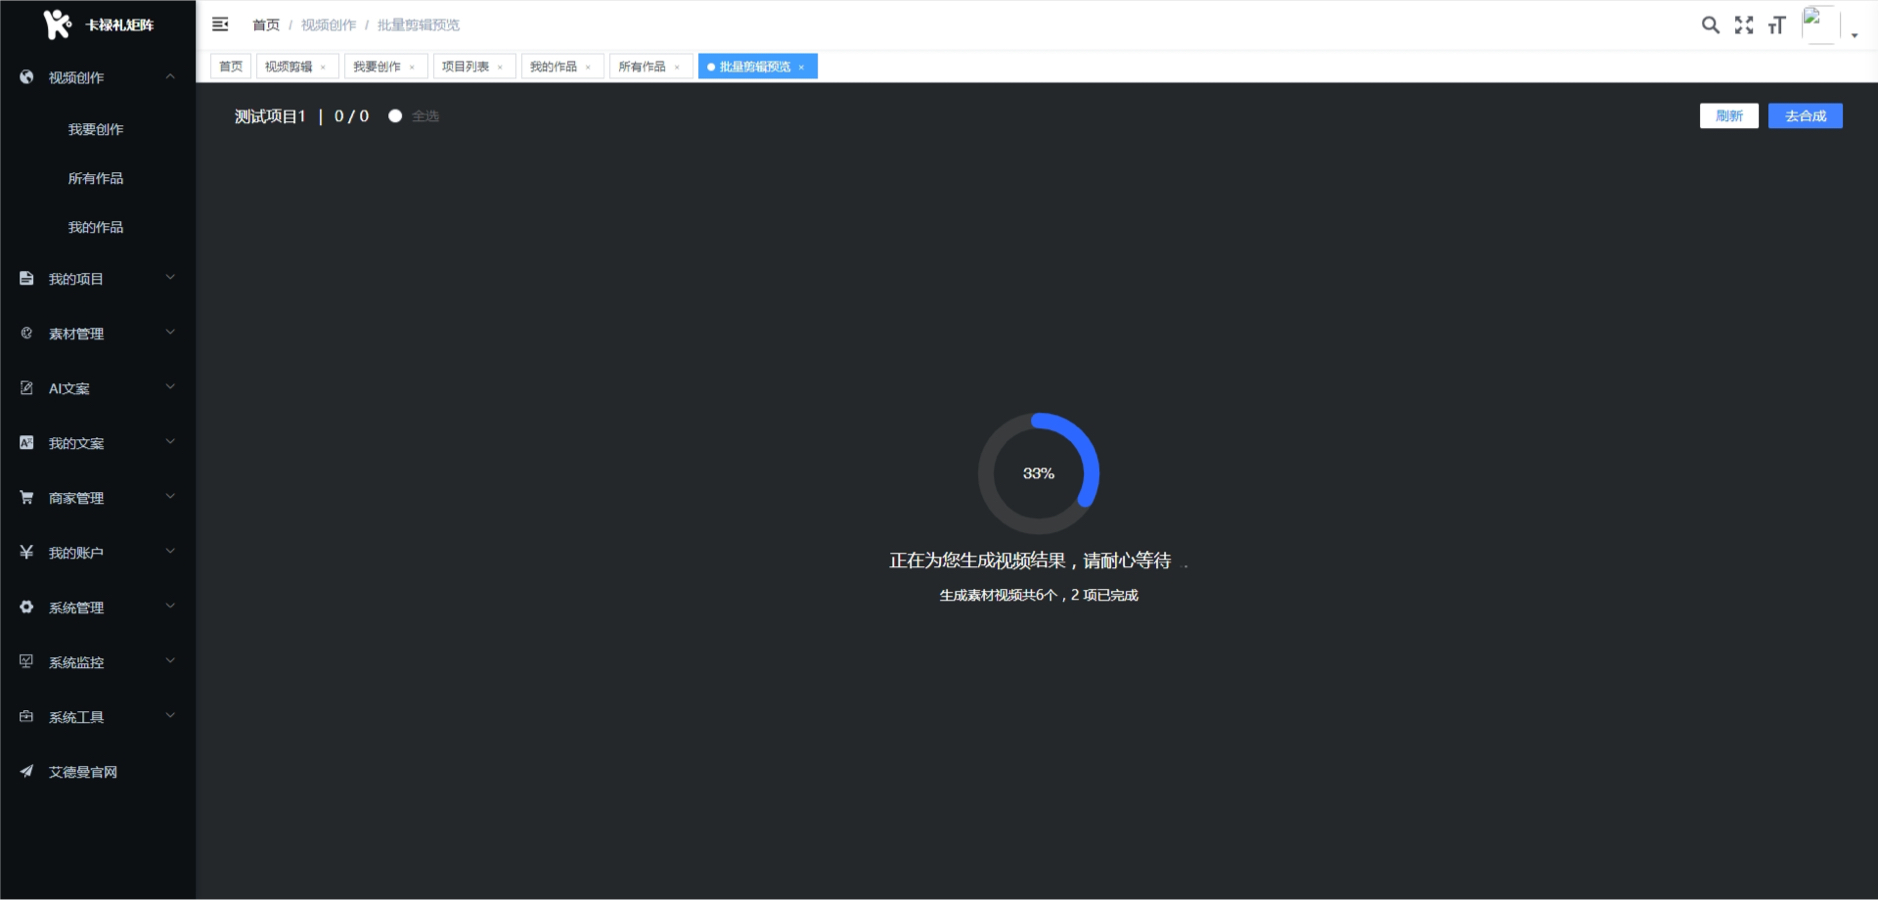The height and width of the screenshot is (900, 1878).
Task: Expand the 我的文案 menu chevron
Action: coord(170,442)
